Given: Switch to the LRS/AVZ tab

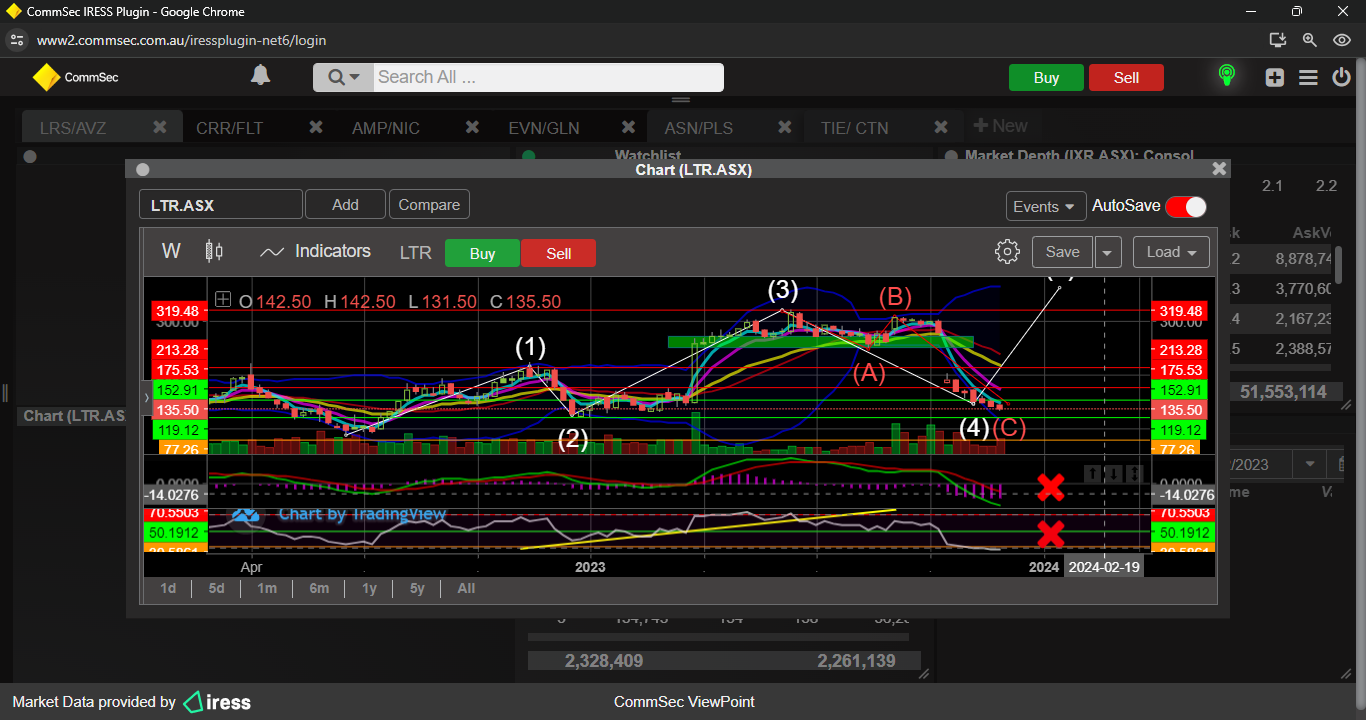Looking at the screenshot, I should [73, 128].
